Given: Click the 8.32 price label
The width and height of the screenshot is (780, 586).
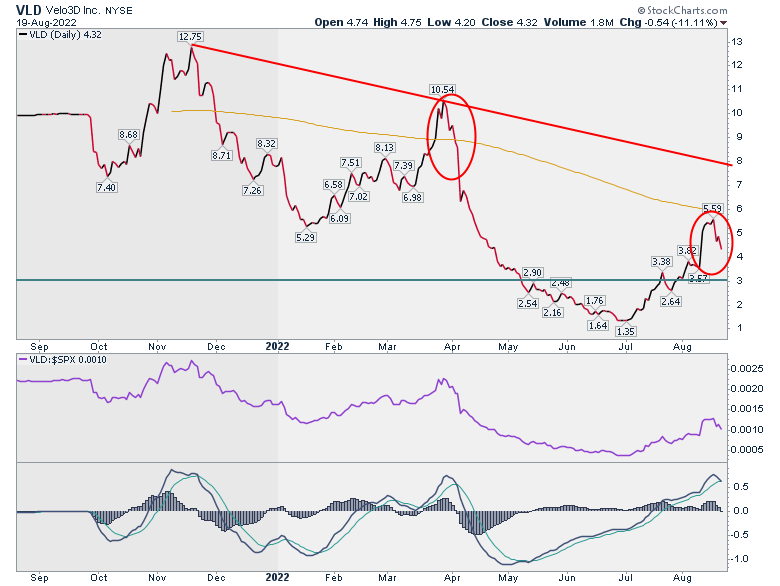Looking at the screenshot, I should tap(266, 143).
